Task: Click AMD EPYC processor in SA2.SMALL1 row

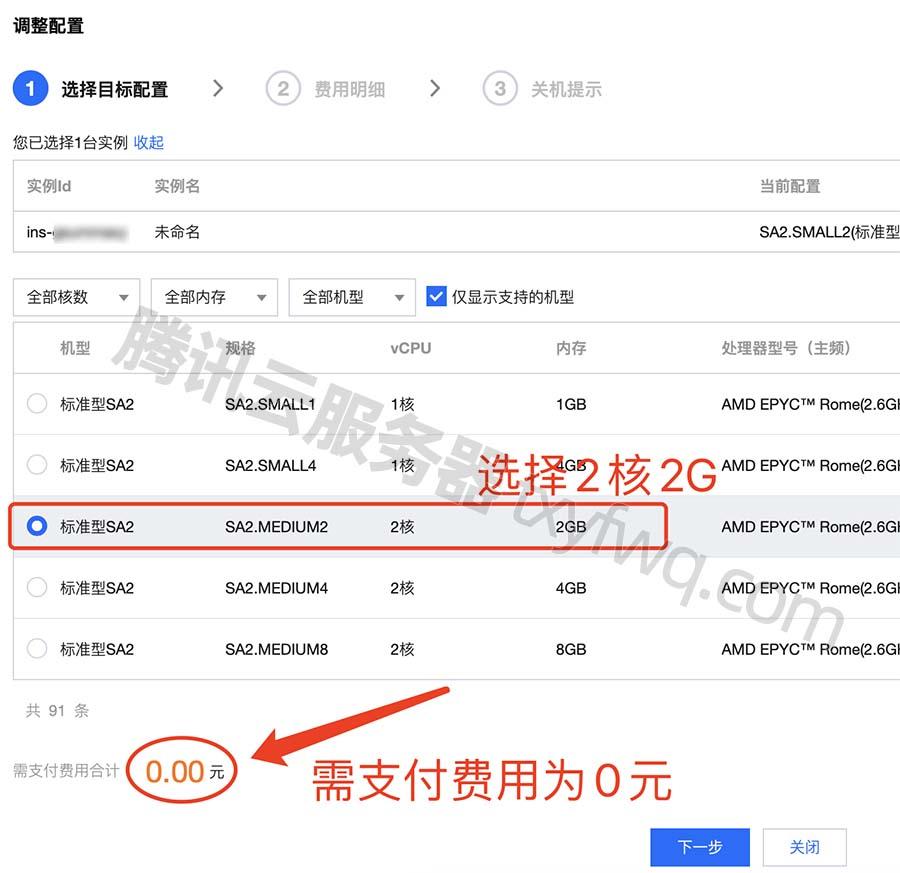Action: tap(810, 404)
